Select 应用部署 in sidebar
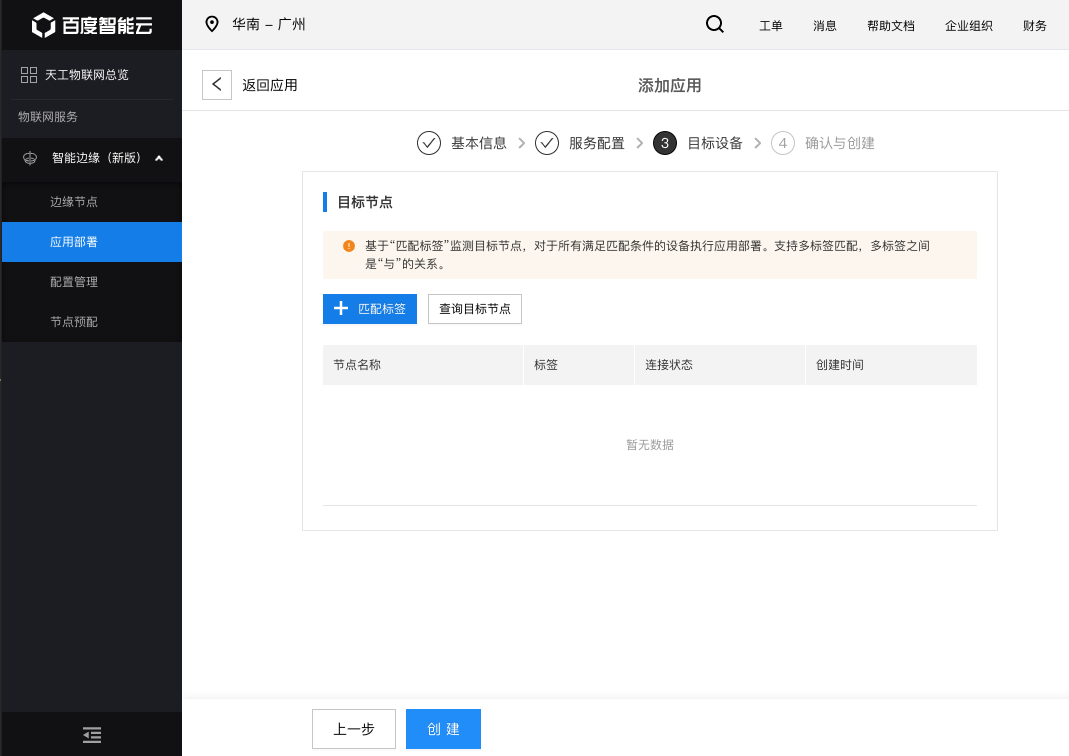Screen dimensions: 1069x756 [92, 242]
